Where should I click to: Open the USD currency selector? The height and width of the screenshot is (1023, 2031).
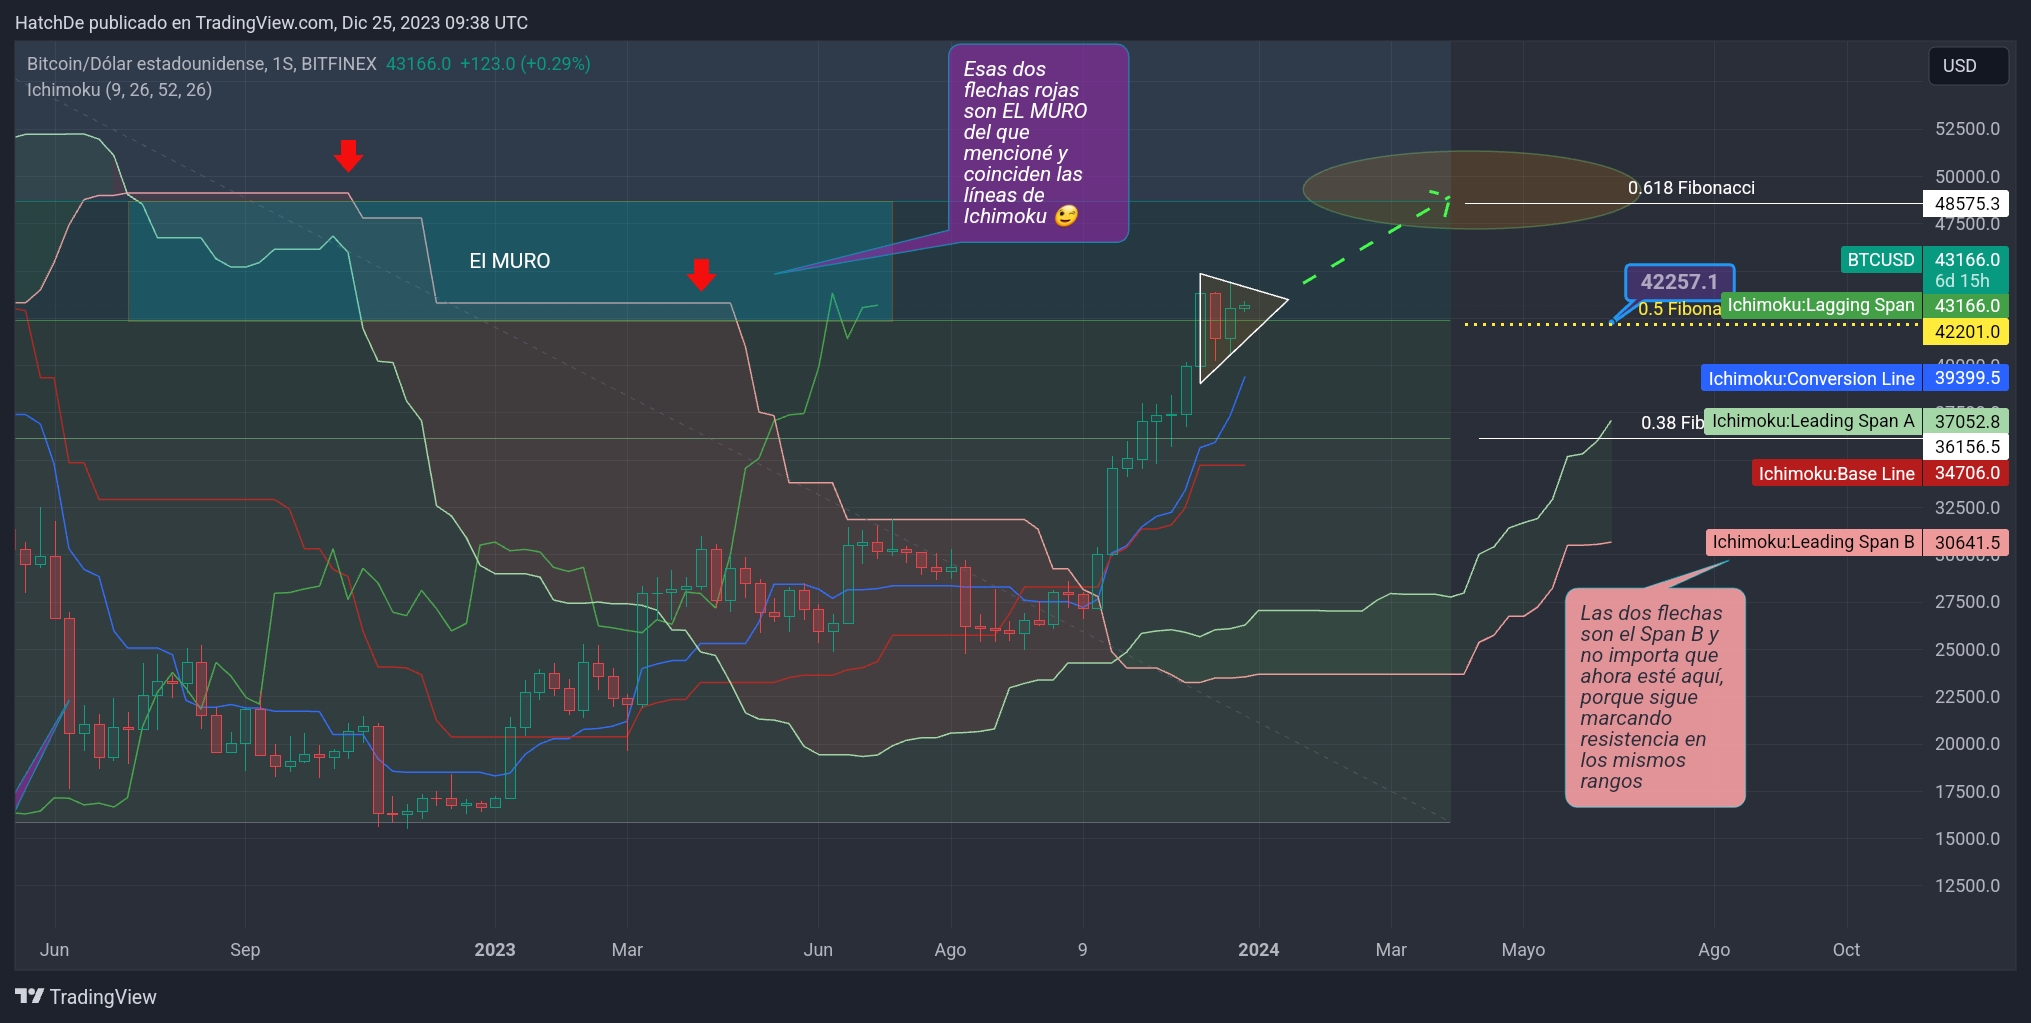1966,66
